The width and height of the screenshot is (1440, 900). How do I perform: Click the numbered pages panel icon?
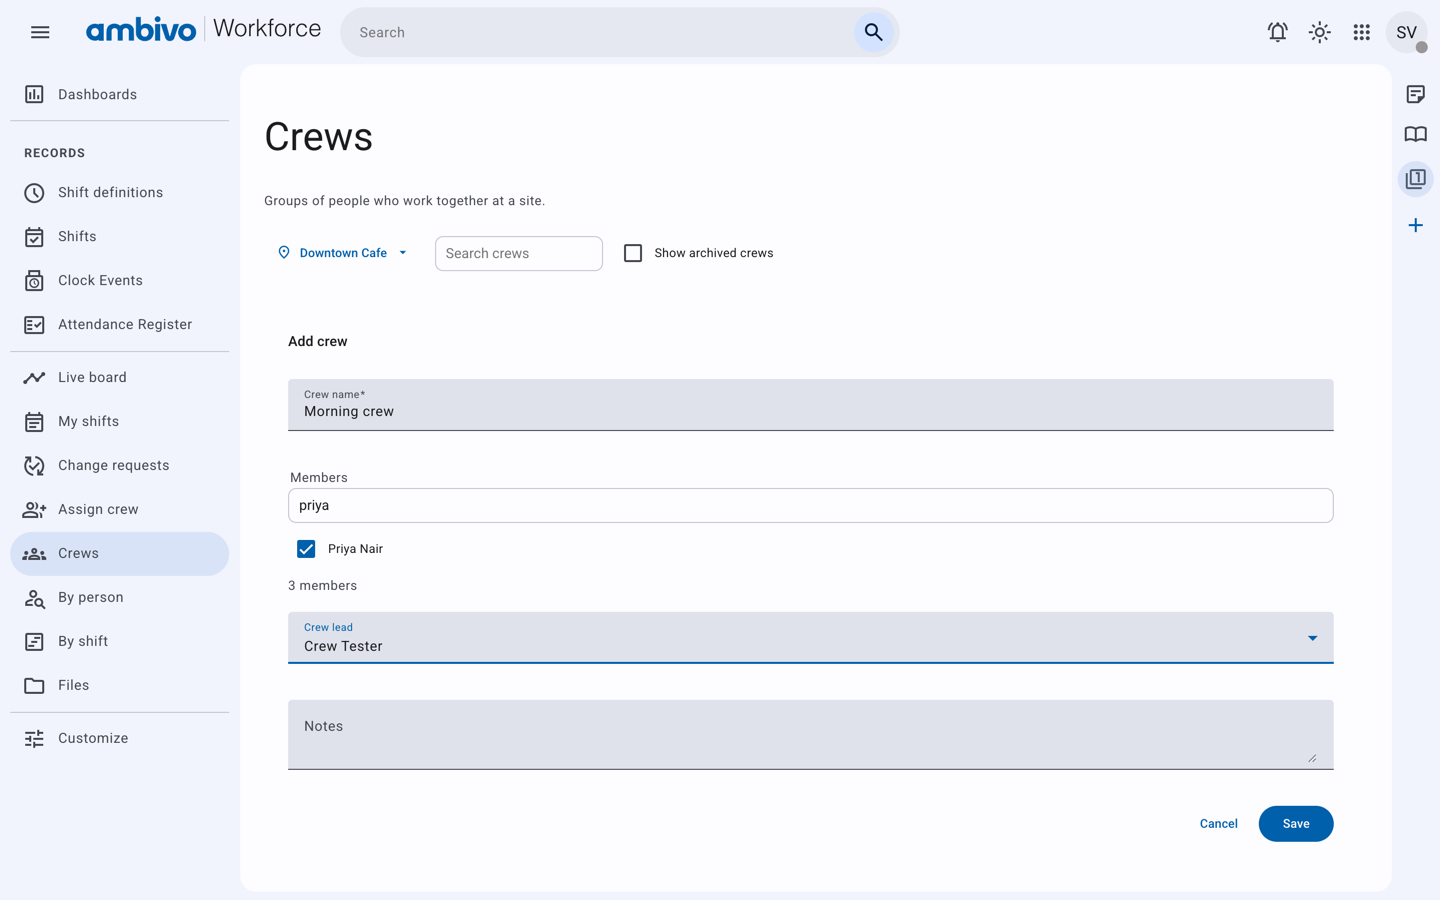(1415, 179)
